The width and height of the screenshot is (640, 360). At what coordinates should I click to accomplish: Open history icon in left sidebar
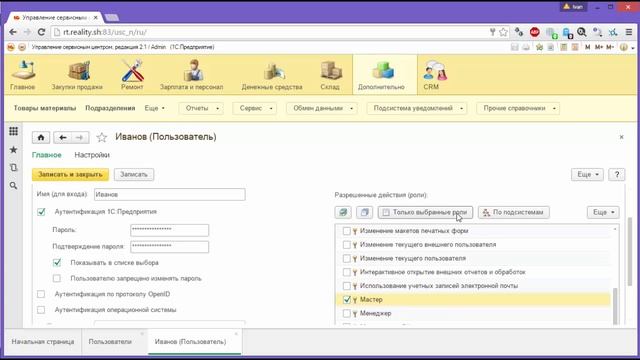coord(13,168)
